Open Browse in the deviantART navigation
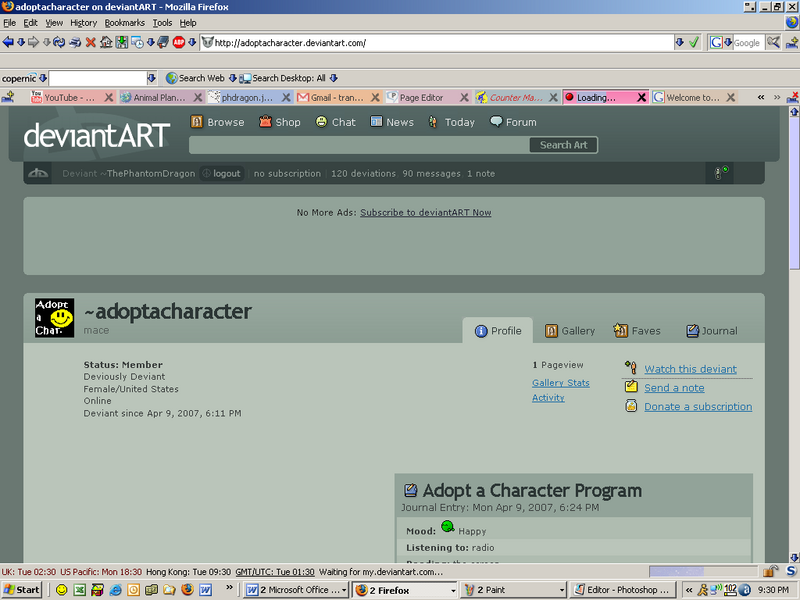800x600 pixels. (x=217, y=122)
